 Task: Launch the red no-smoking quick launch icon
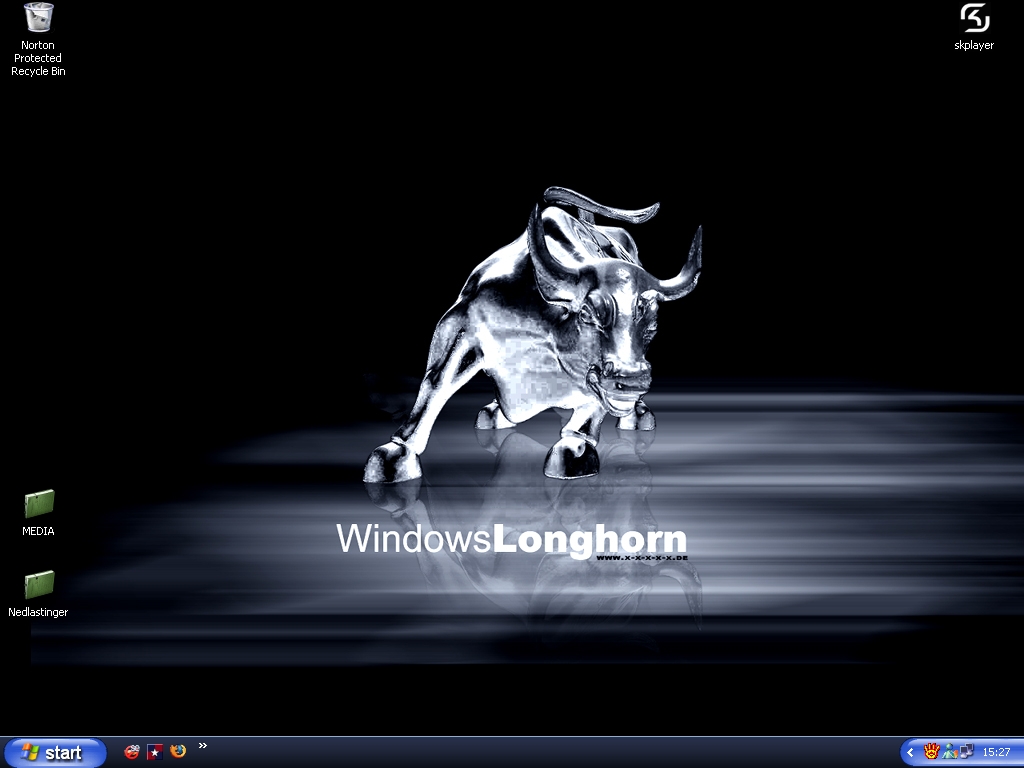132,752
